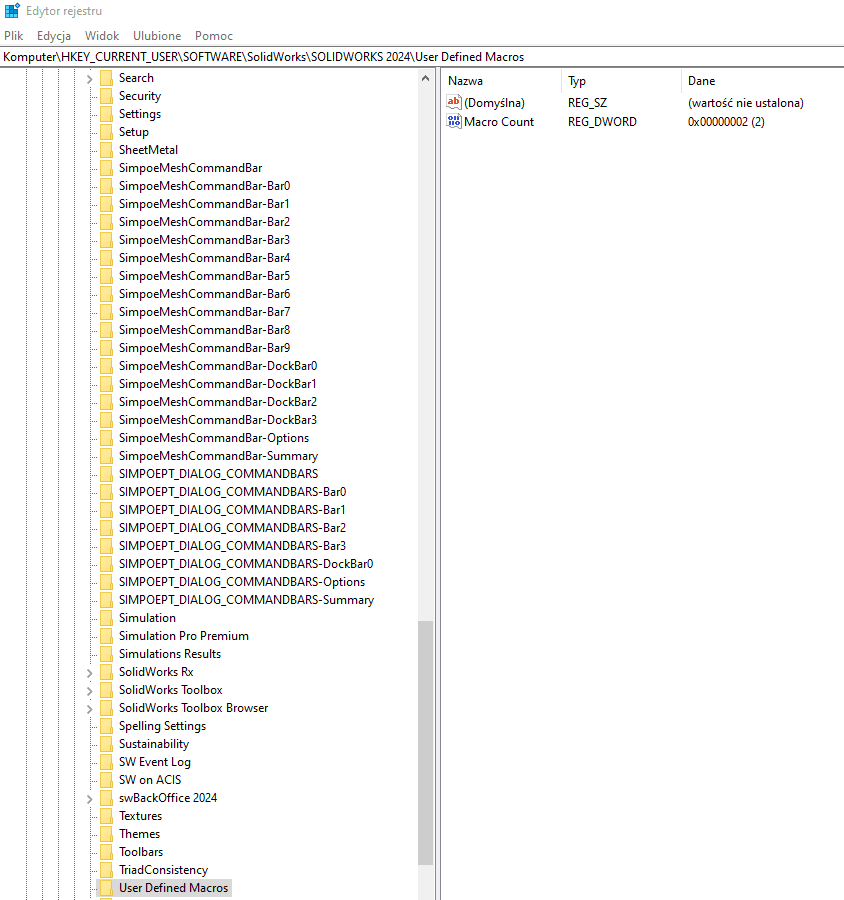Select the SIMPOEPT_DIALOG_COMMANDBARS-Bar3 key
844x900 pixels.
[233, 546]
